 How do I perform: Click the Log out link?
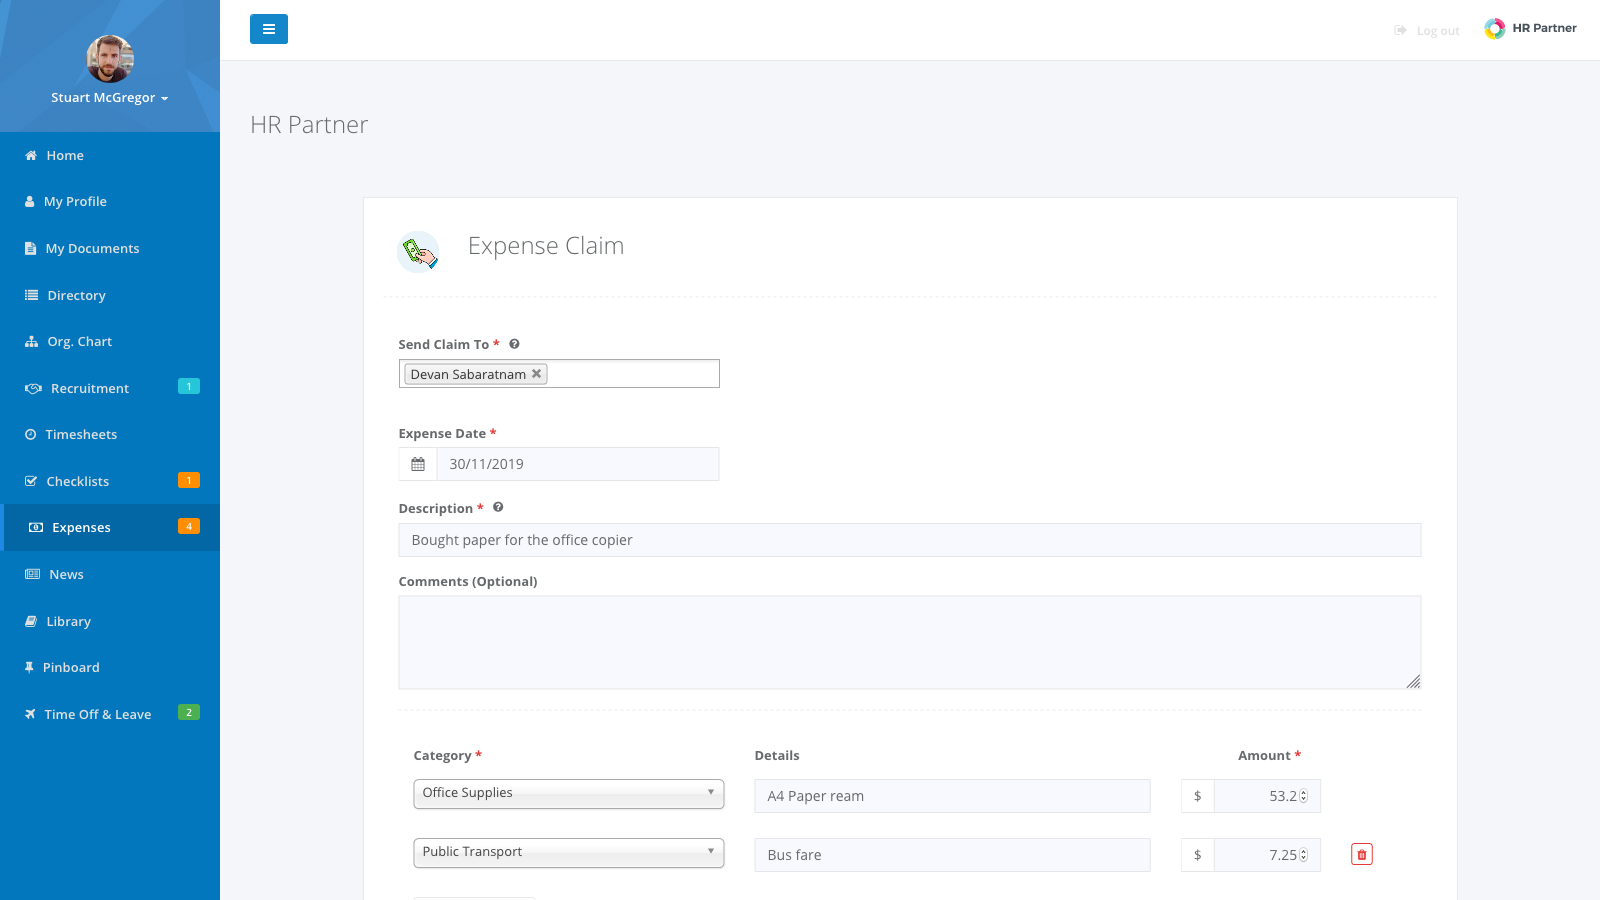1437,31
